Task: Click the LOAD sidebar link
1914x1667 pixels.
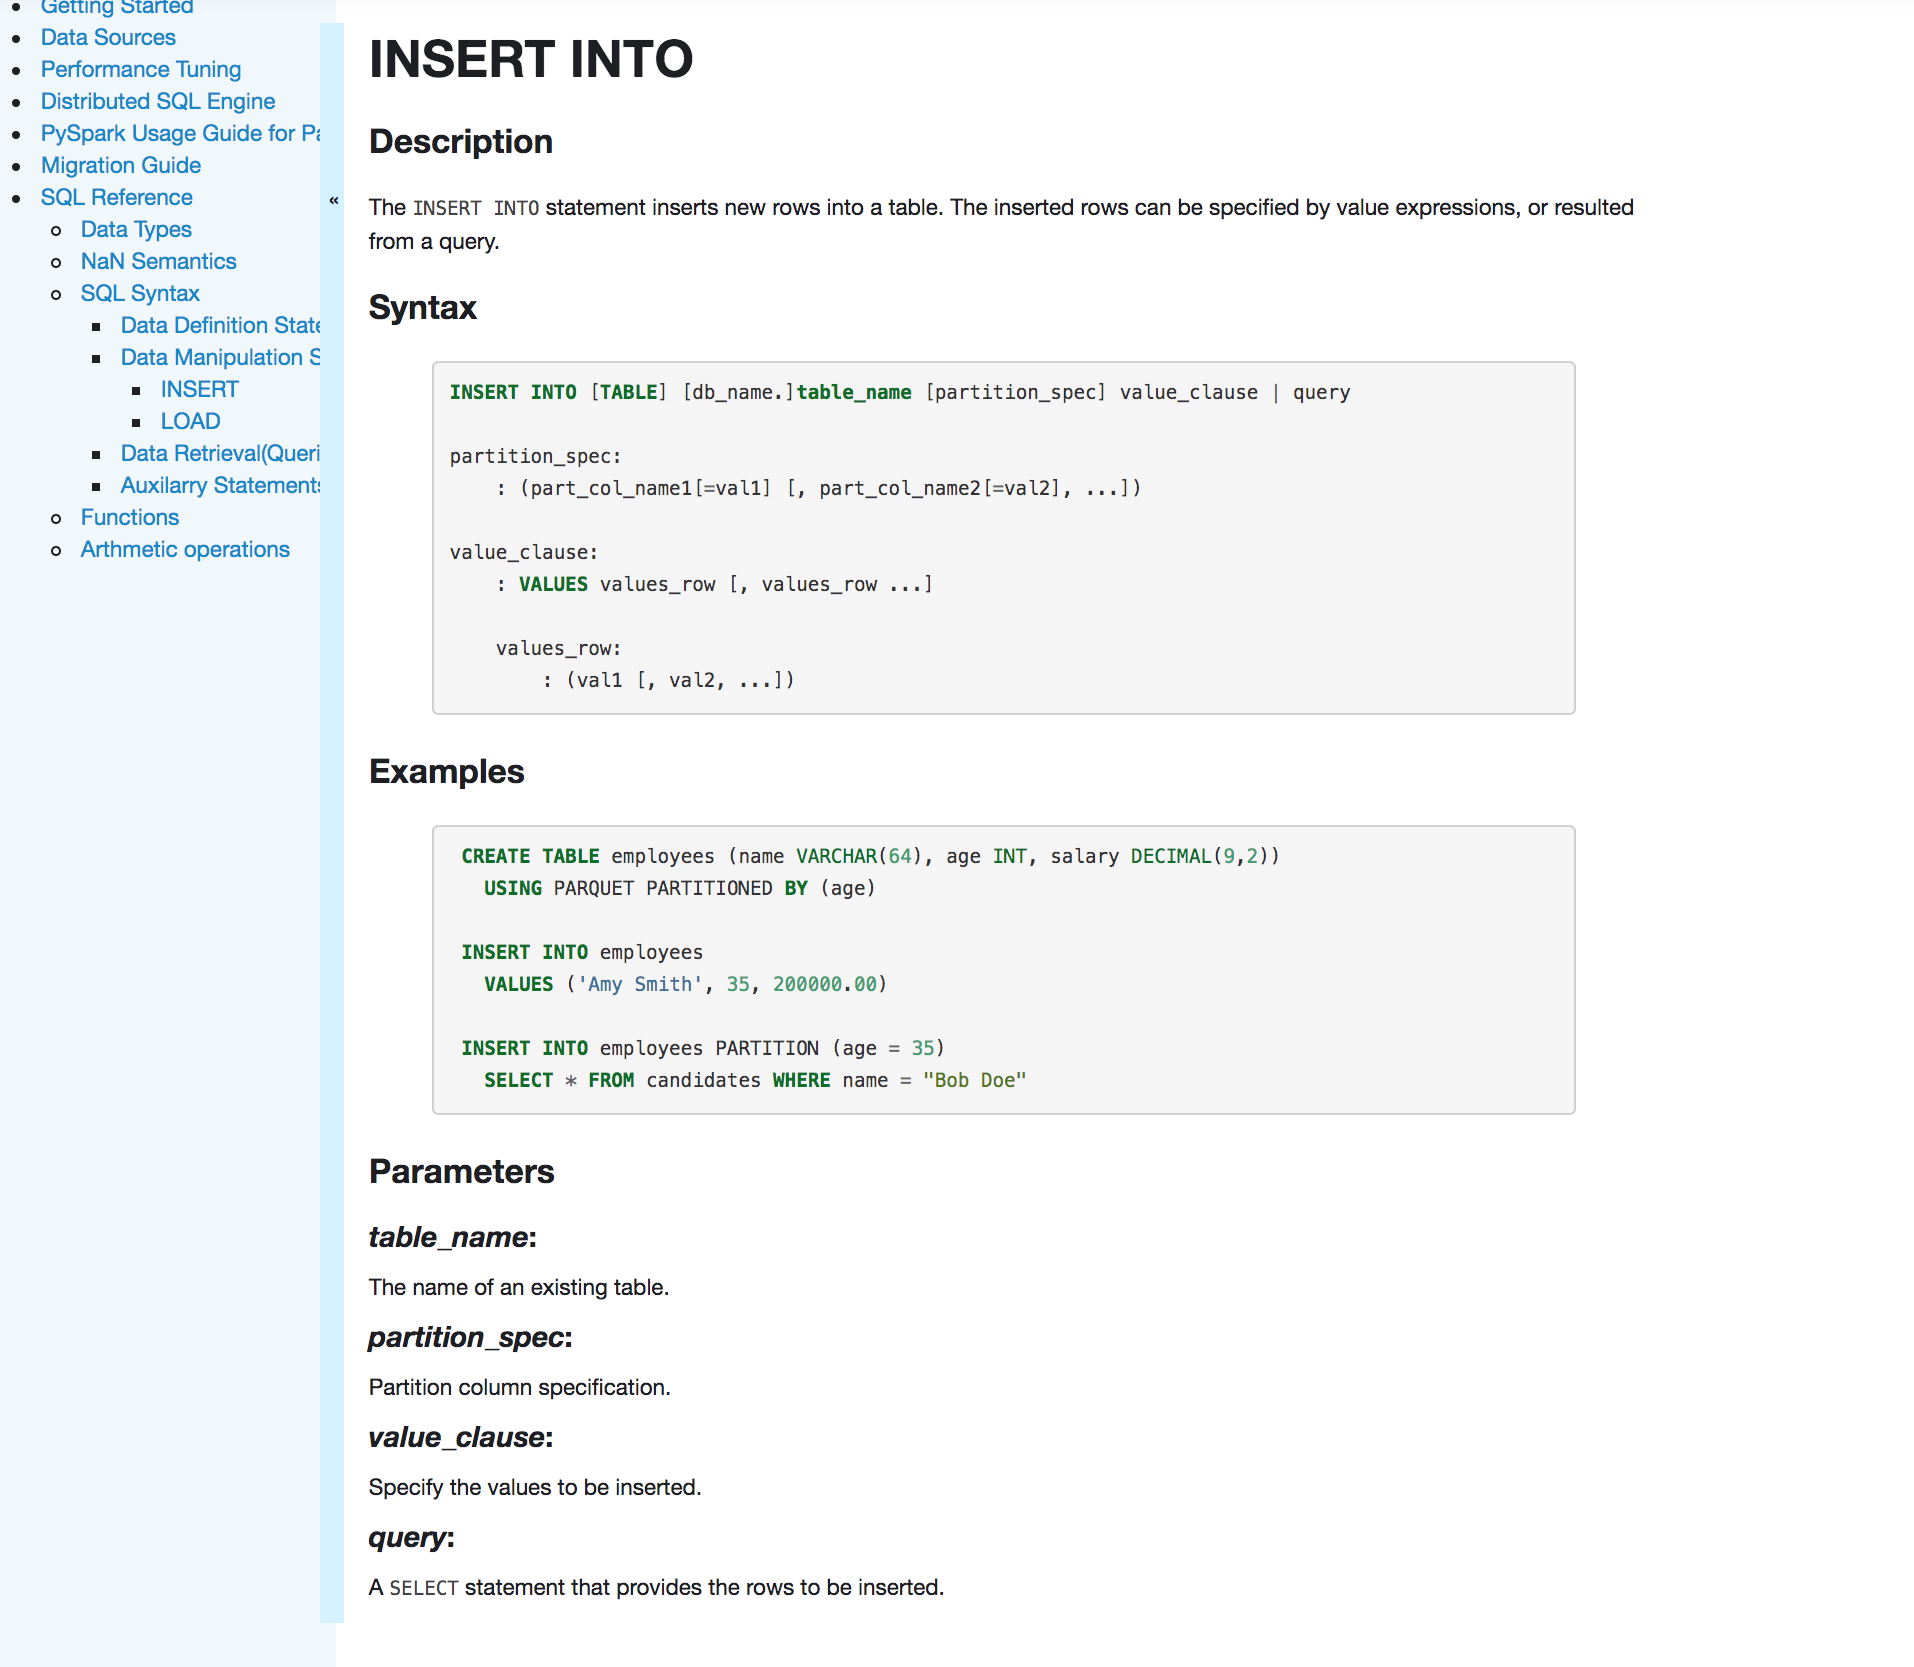Action: pyautogui.click(x=191, y=421)
